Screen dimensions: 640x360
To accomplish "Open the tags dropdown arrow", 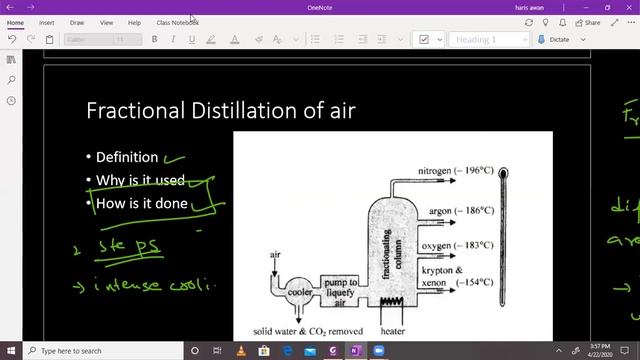I will 440,40.
